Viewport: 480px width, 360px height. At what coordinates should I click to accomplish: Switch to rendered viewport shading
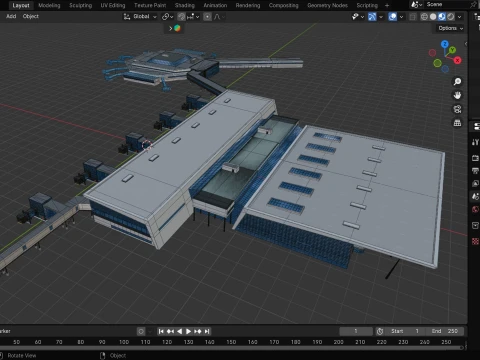point(451,17)
